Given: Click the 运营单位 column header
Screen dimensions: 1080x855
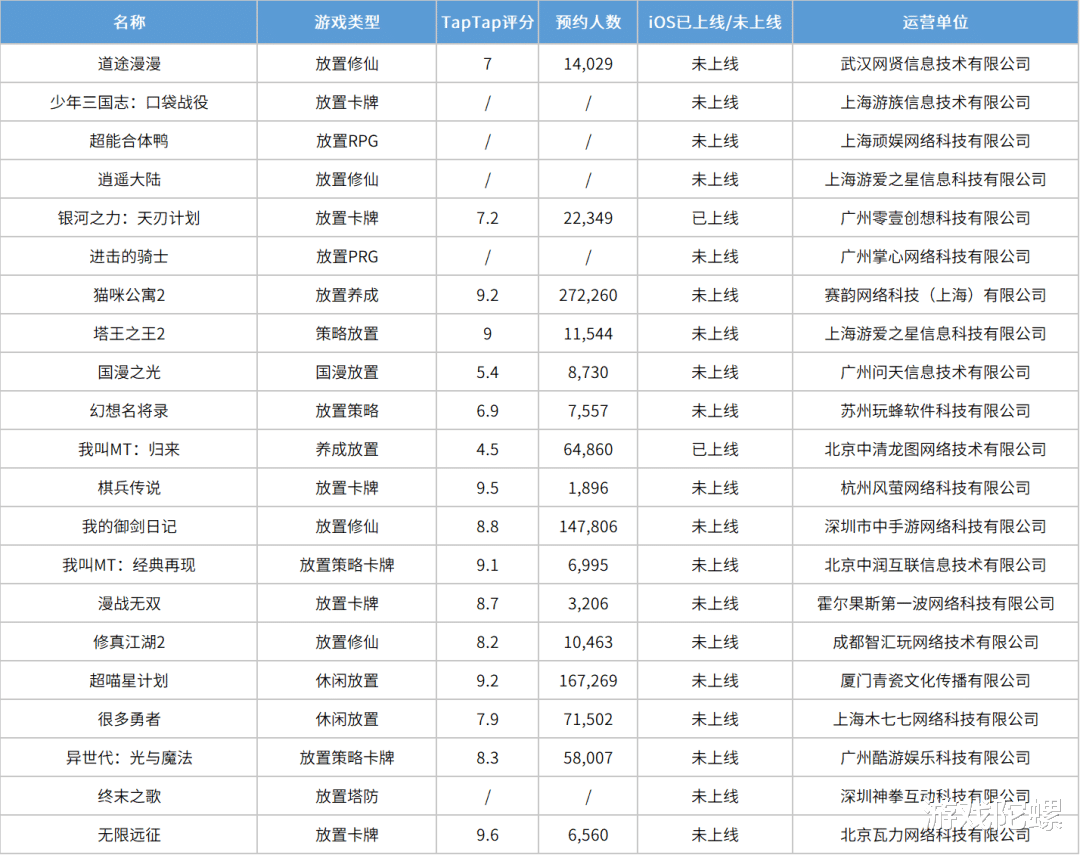Looking at the screenshot, I should 935,22.
